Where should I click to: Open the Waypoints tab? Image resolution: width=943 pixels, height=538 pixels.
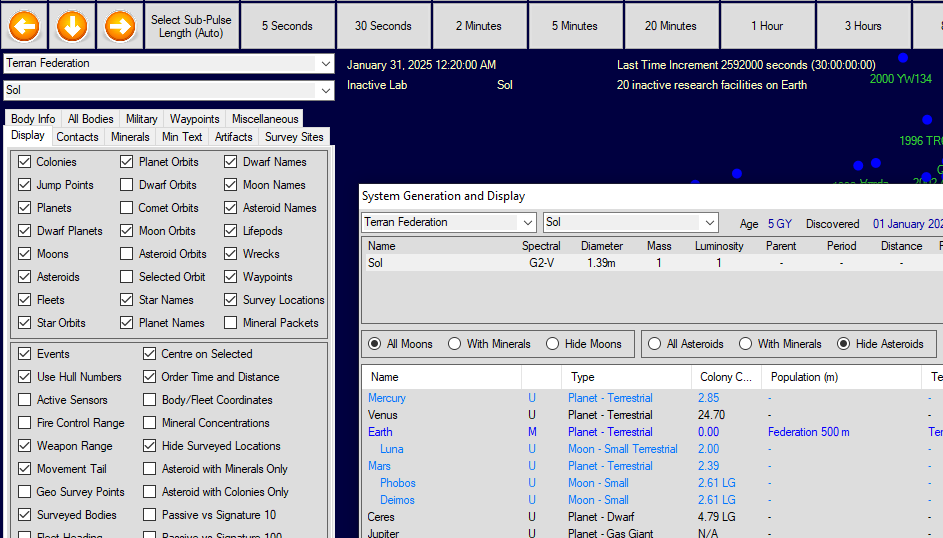point(194,119)
